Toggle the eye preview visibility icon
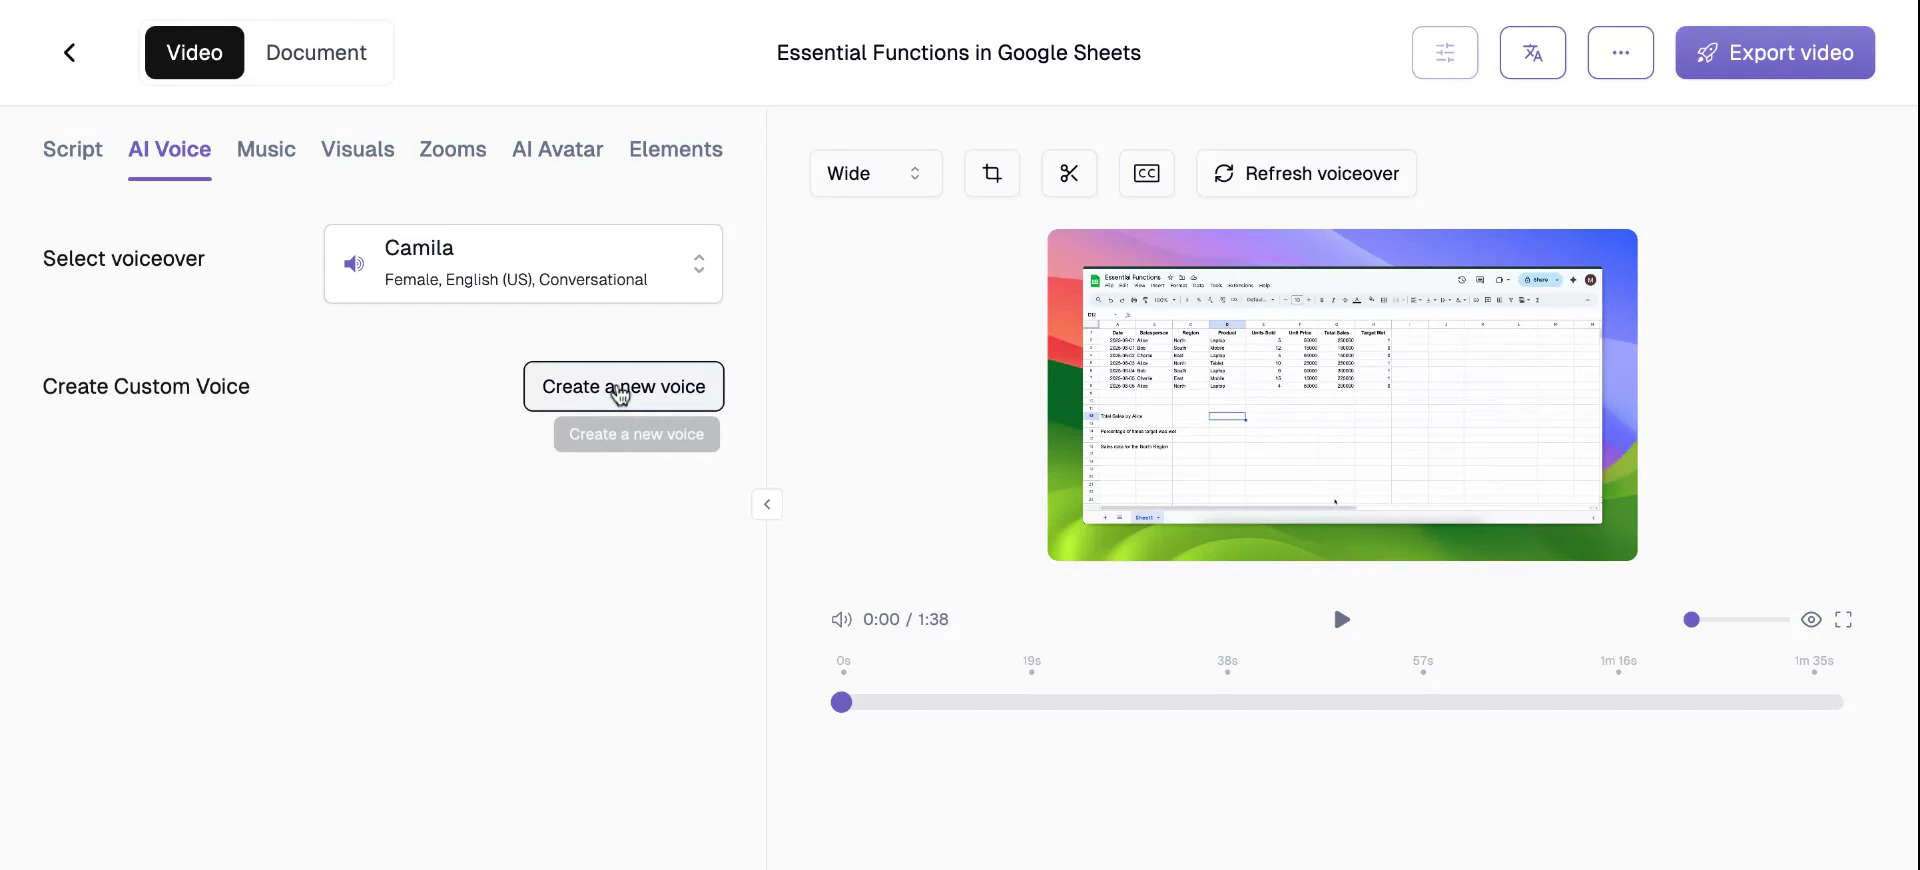The height and width of the screenshot is (870, 1920). coord(1811,619)
